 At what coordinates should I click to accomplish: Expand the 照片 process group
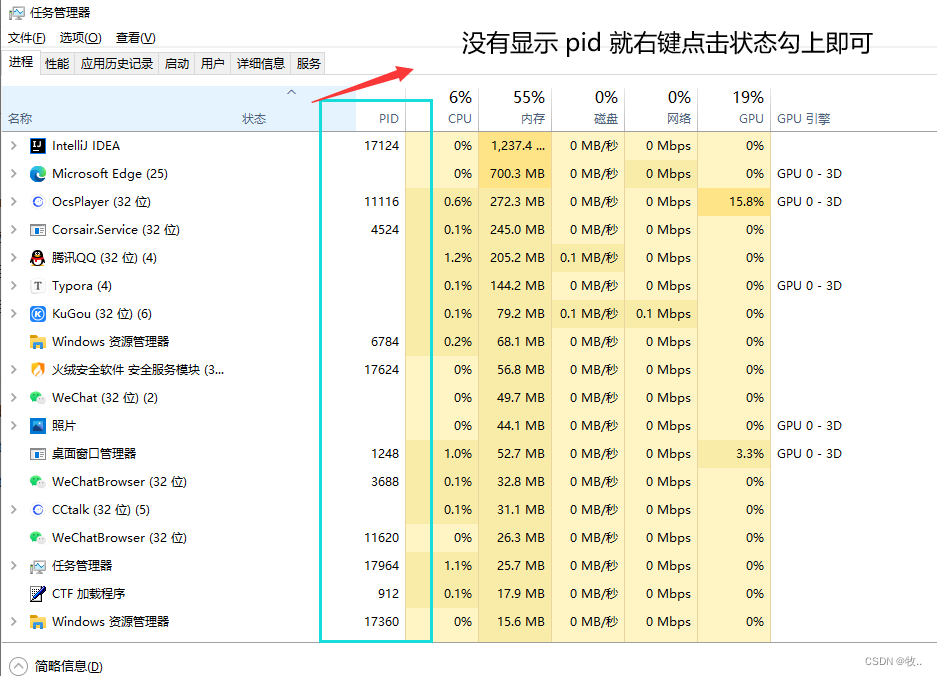point(14,426)
